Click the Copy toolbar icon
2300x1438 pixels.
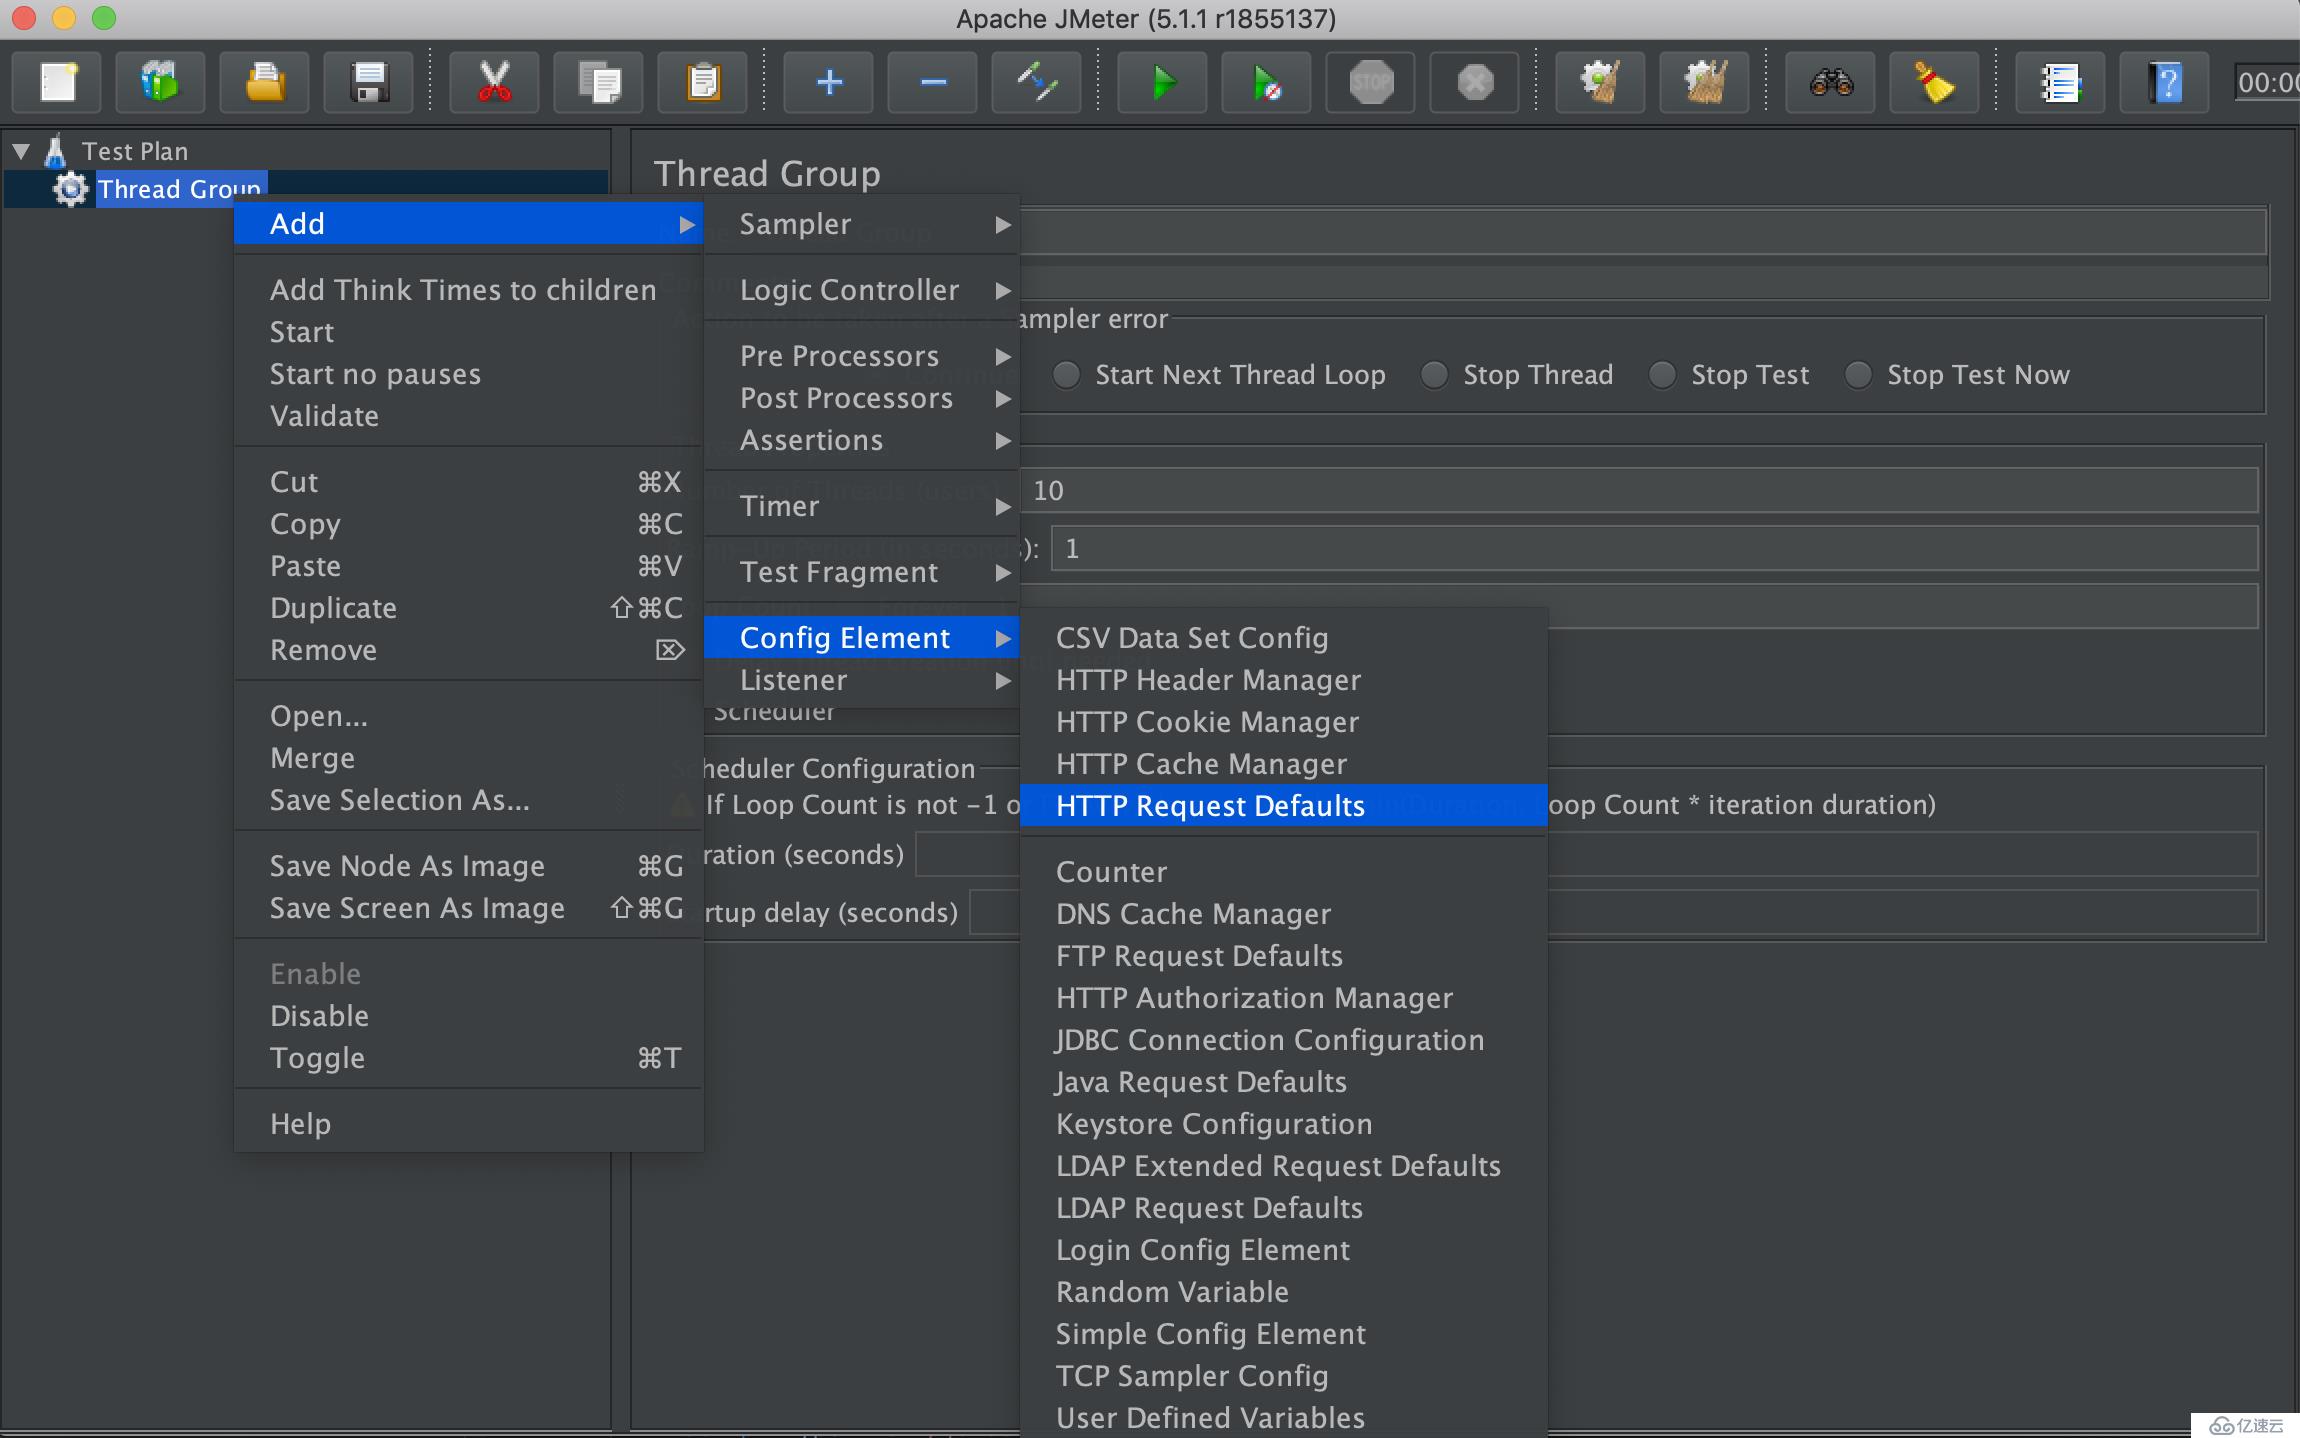pos(598,82)
